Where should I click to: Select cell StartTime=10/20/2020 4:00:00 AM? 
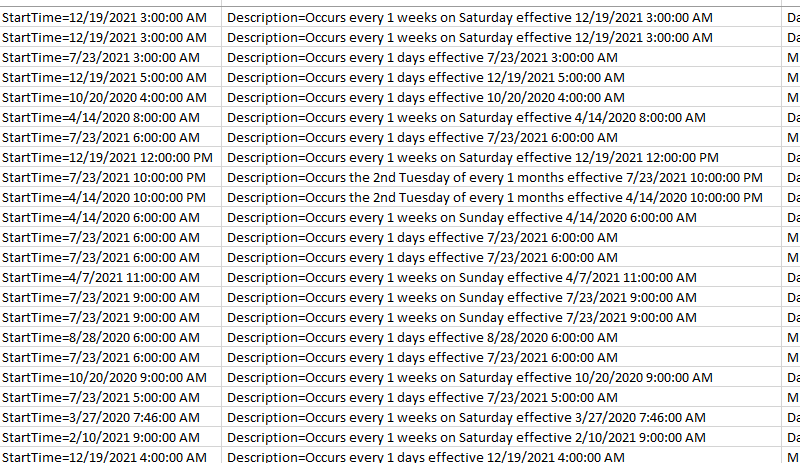point(111,98)
